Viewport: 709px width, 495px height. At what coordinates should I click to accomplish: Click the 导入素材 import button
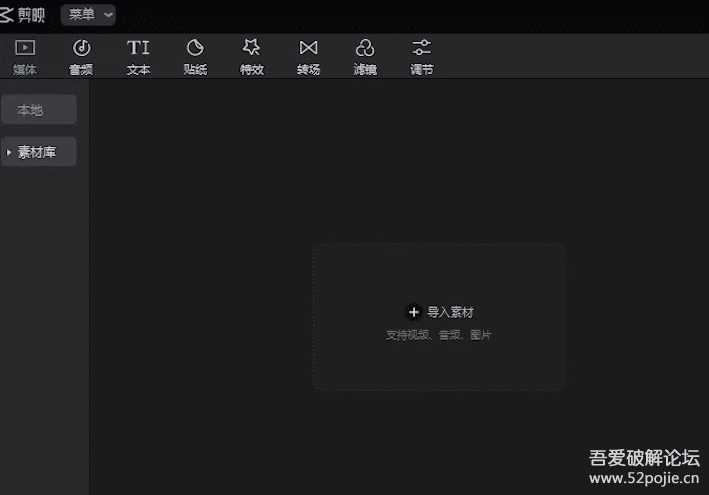pyautogui.click(x=441, y=312)
